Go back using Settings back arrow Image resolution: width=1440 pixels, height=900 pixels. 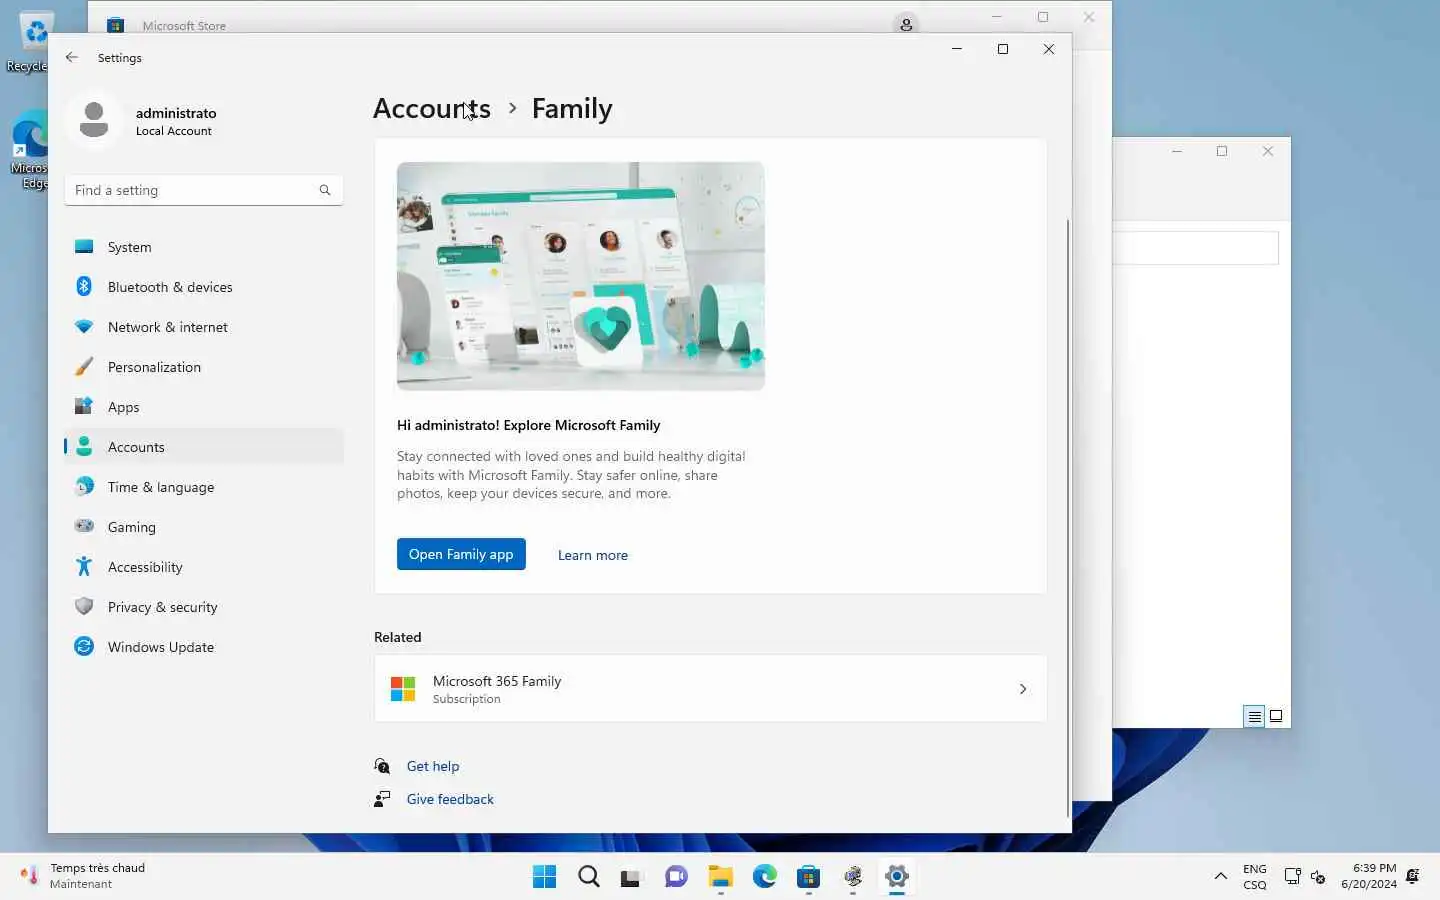(x=71, y=57)
